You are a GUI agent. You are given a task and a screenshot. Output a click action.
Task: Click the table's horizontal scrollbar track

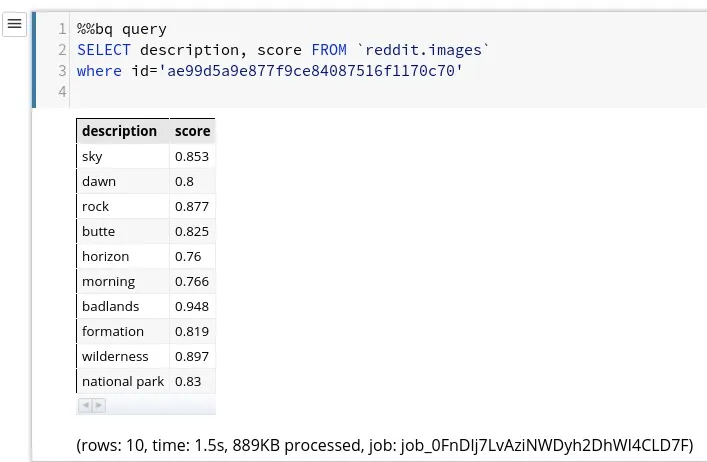click(x=160, y=405)
